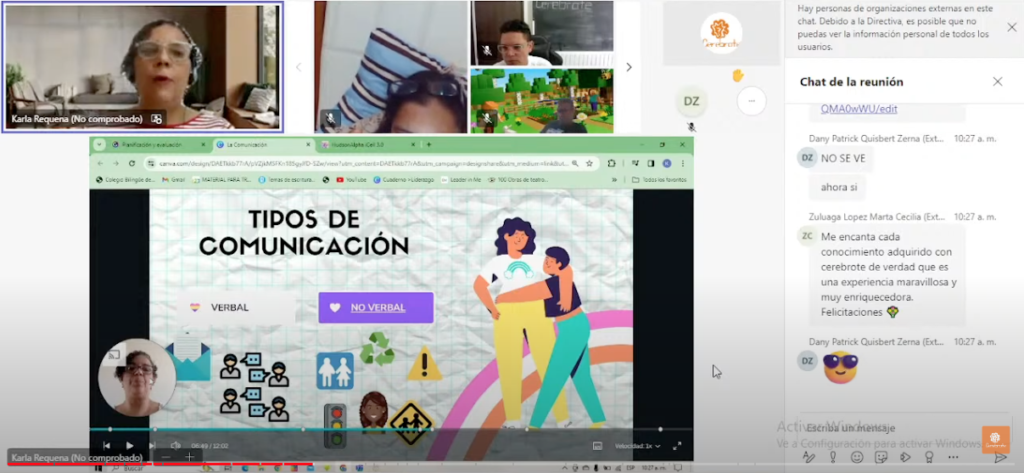
Task: Select the DZ participant avatar
Action: (692, 101)
